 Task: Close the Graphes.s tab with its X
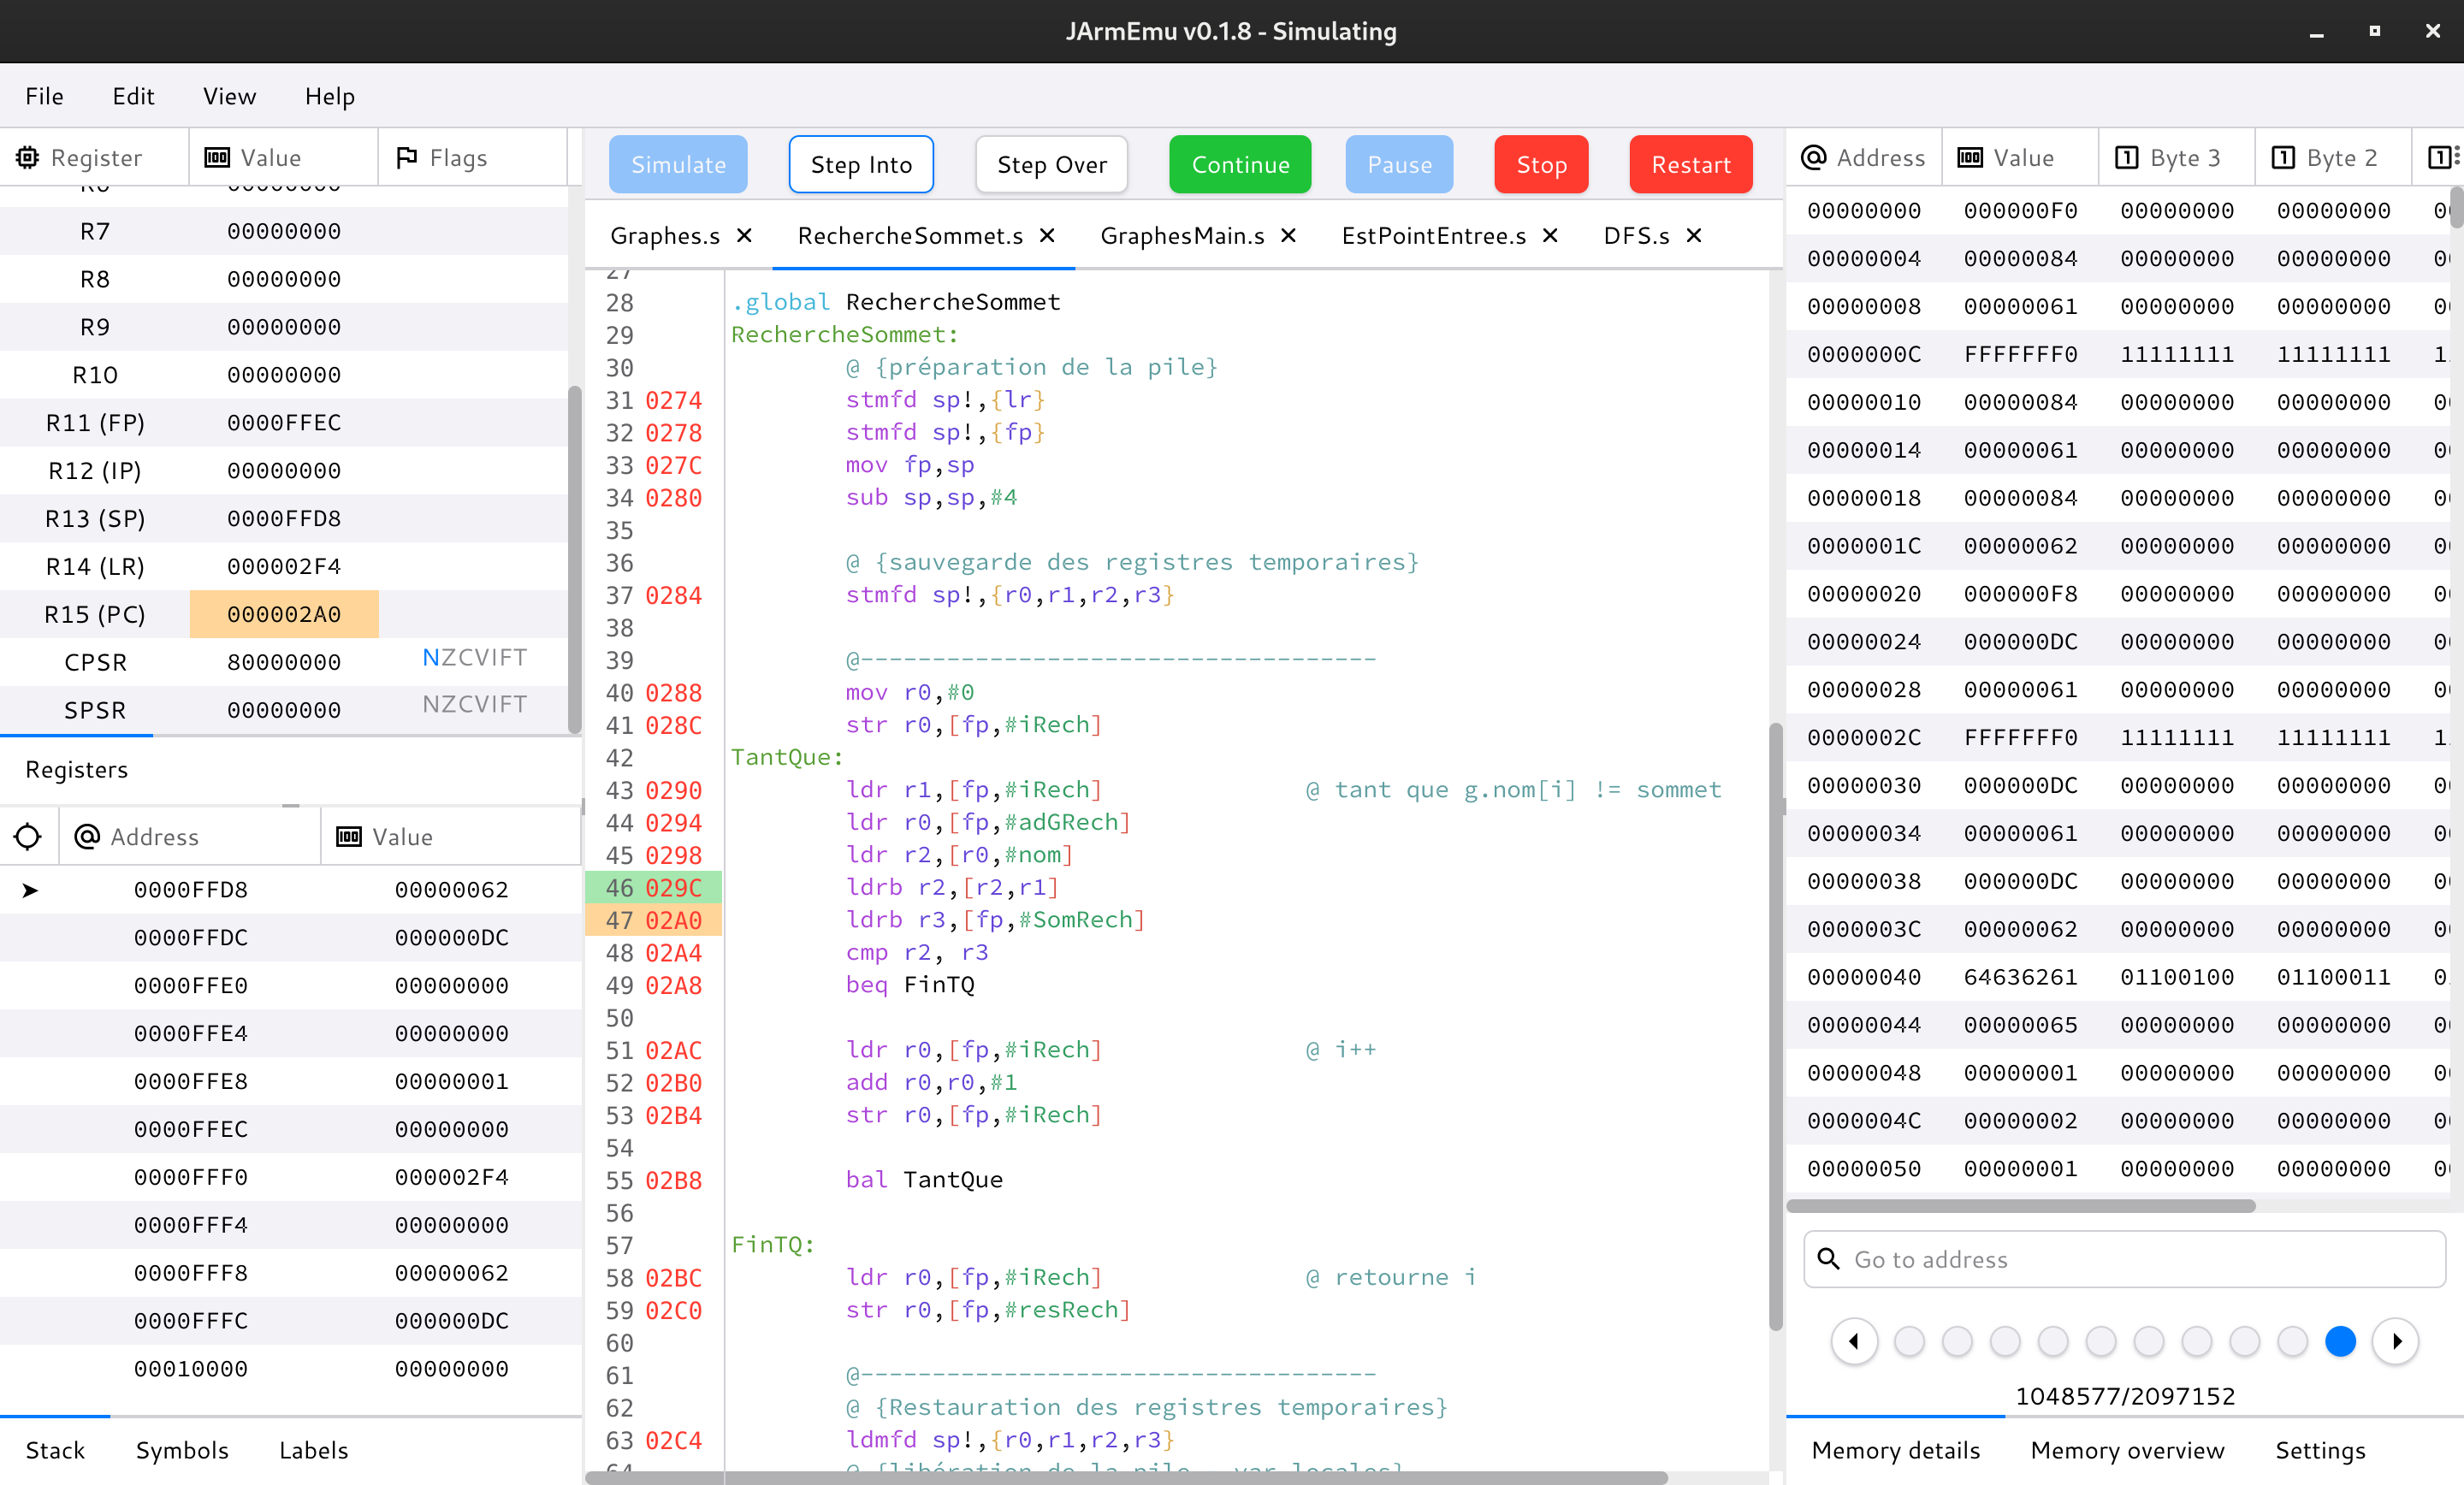(x=744, y=236)
